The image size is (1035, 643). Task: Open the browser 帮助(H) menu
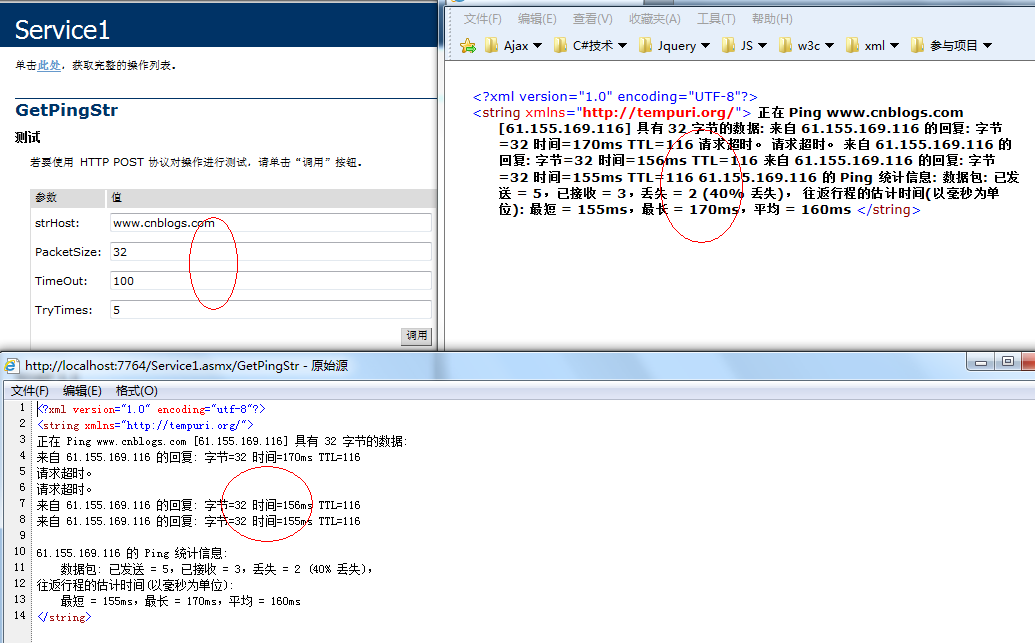click(x=772, y=18)
